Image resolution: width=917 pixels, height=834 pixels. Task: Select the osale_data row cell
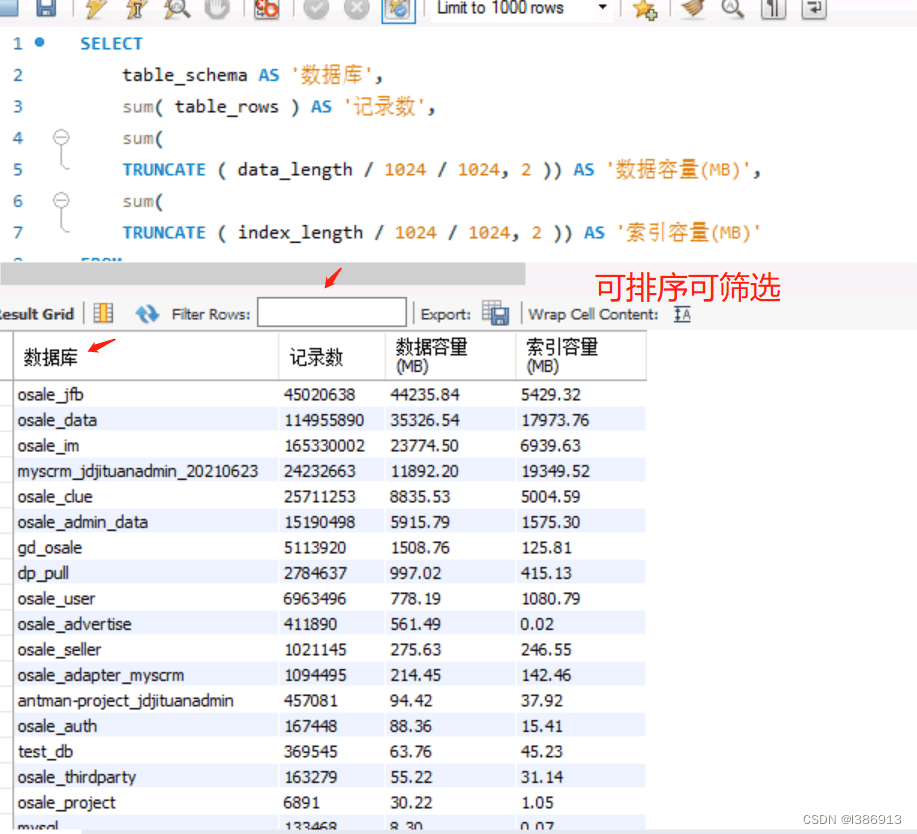pyautogui.click(x=146, y=420)
